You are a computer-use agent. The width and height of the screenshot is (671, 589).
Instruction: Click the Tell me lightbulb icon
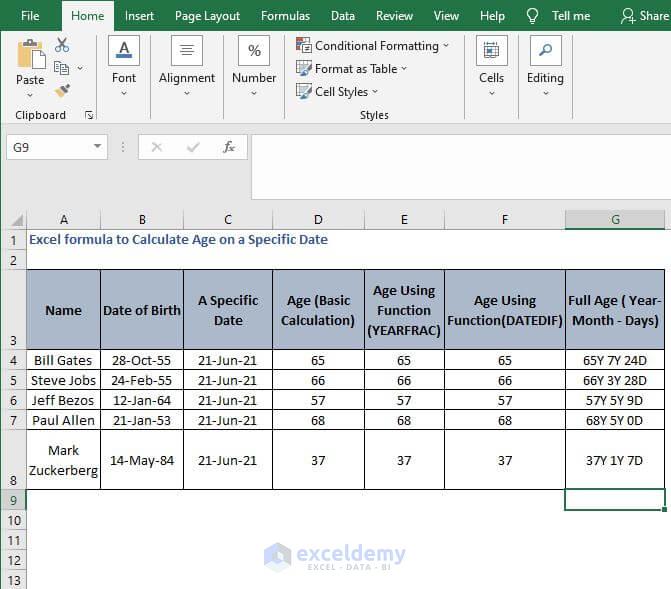pyautogui.click(x=532, y=16)
